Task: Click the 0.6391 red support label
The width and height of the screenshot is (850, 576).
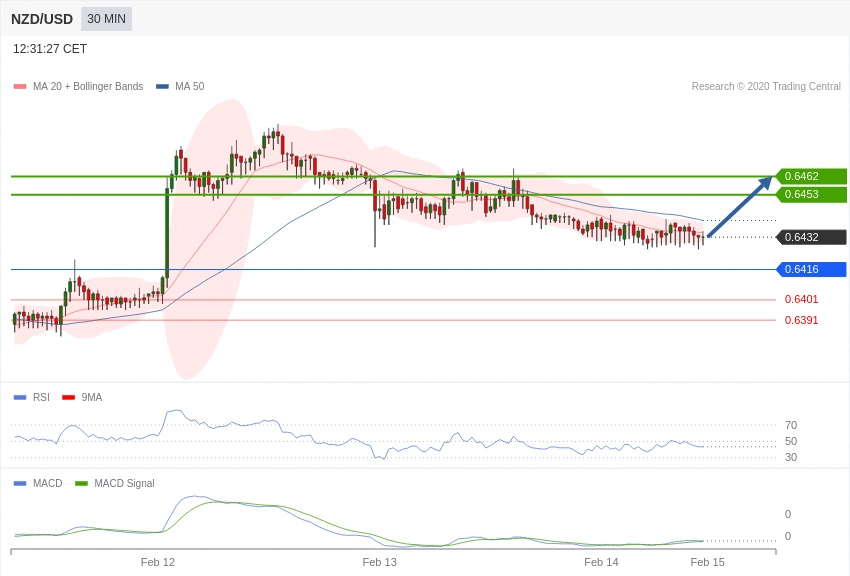Action: click(x=801, y=320)
